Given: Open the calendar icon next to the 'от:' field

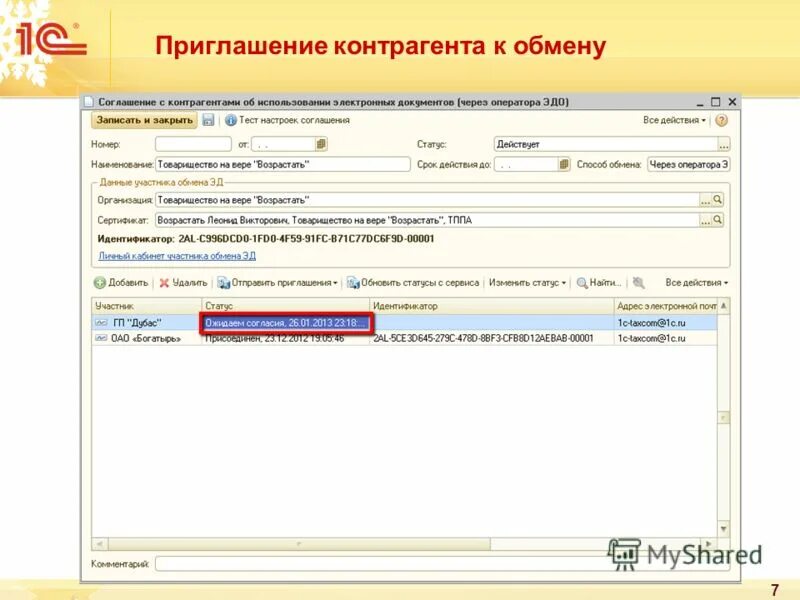Looking at the screenshot, I should click(321, 145).
